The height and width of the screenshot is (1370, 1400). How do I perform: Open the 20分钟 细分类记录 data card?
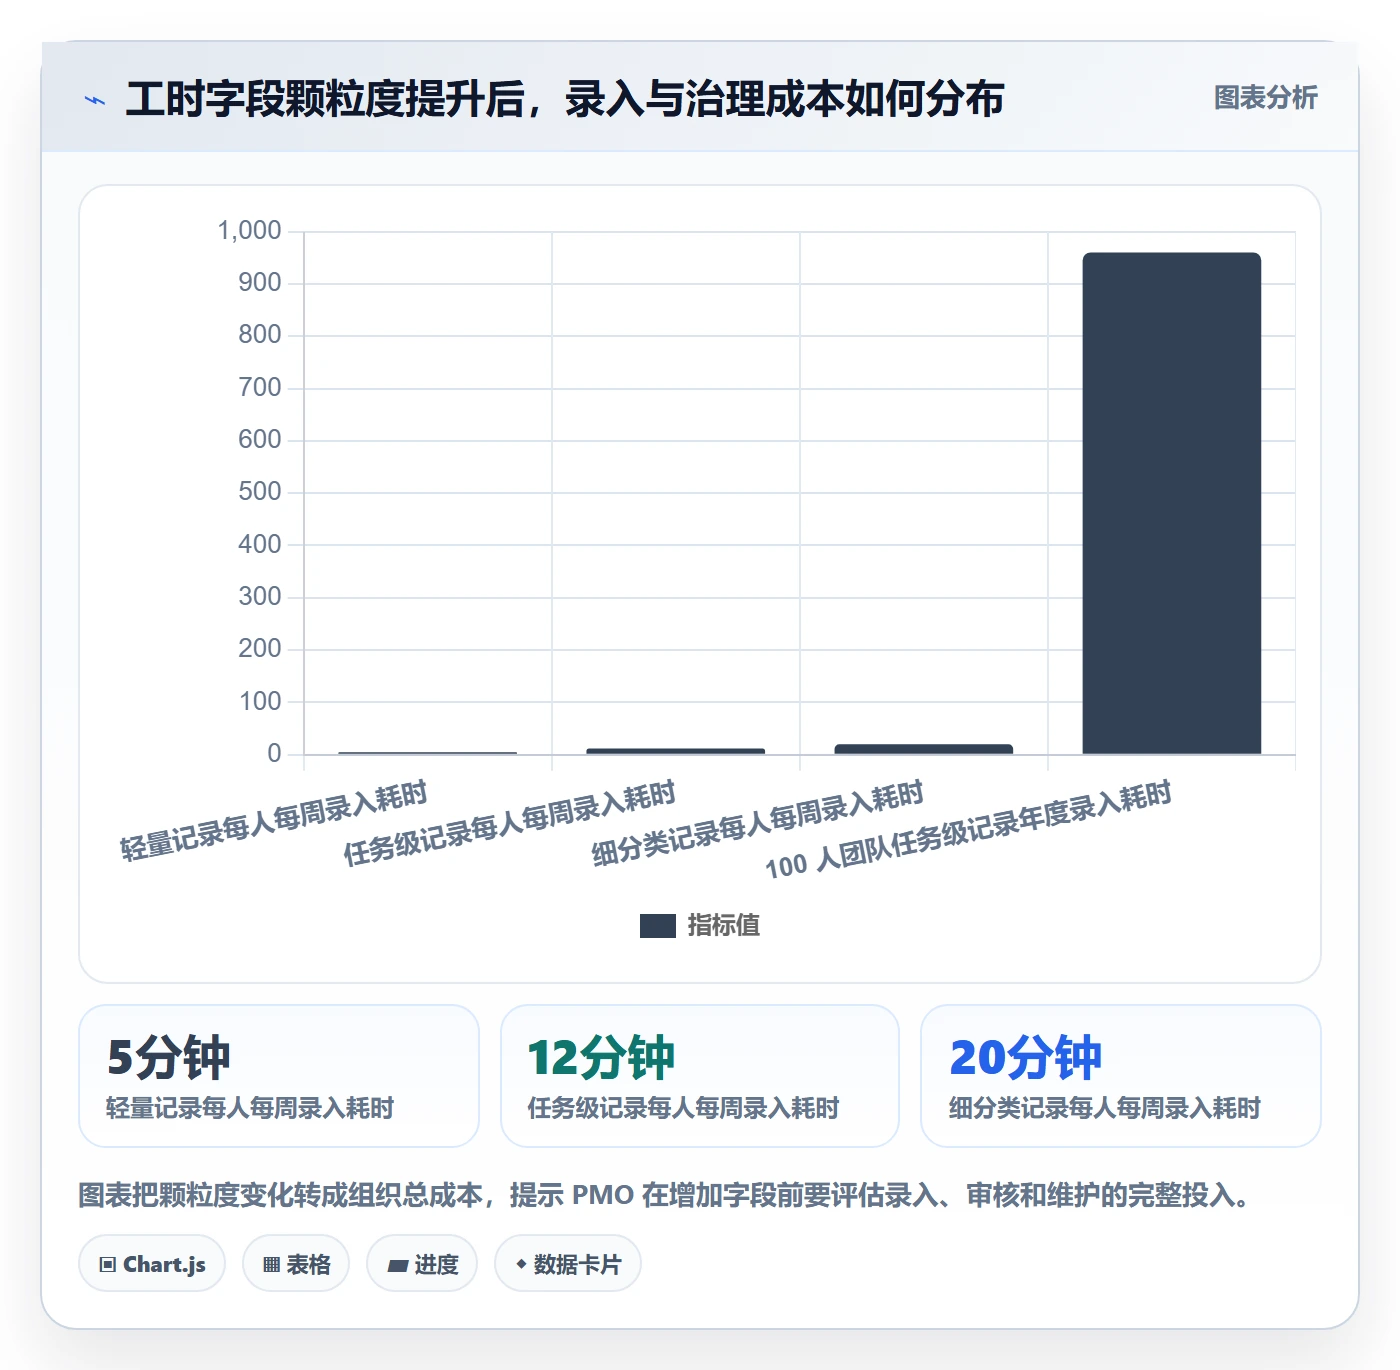pyautogui.click(x=1121, y=1076)
